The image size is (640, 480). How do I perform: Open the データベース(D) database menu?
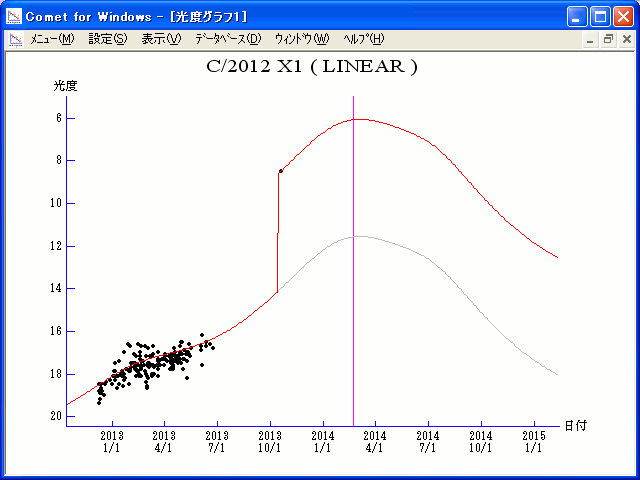click(x=228, y=39)
